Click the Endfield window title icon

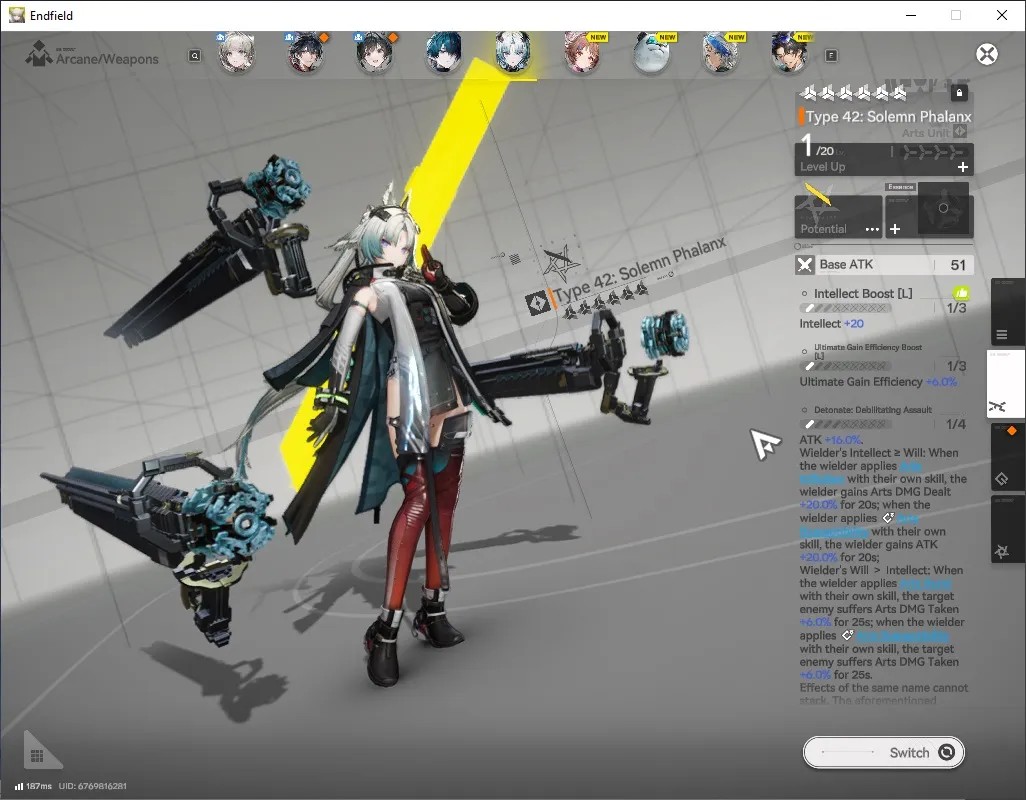[16, 15]
